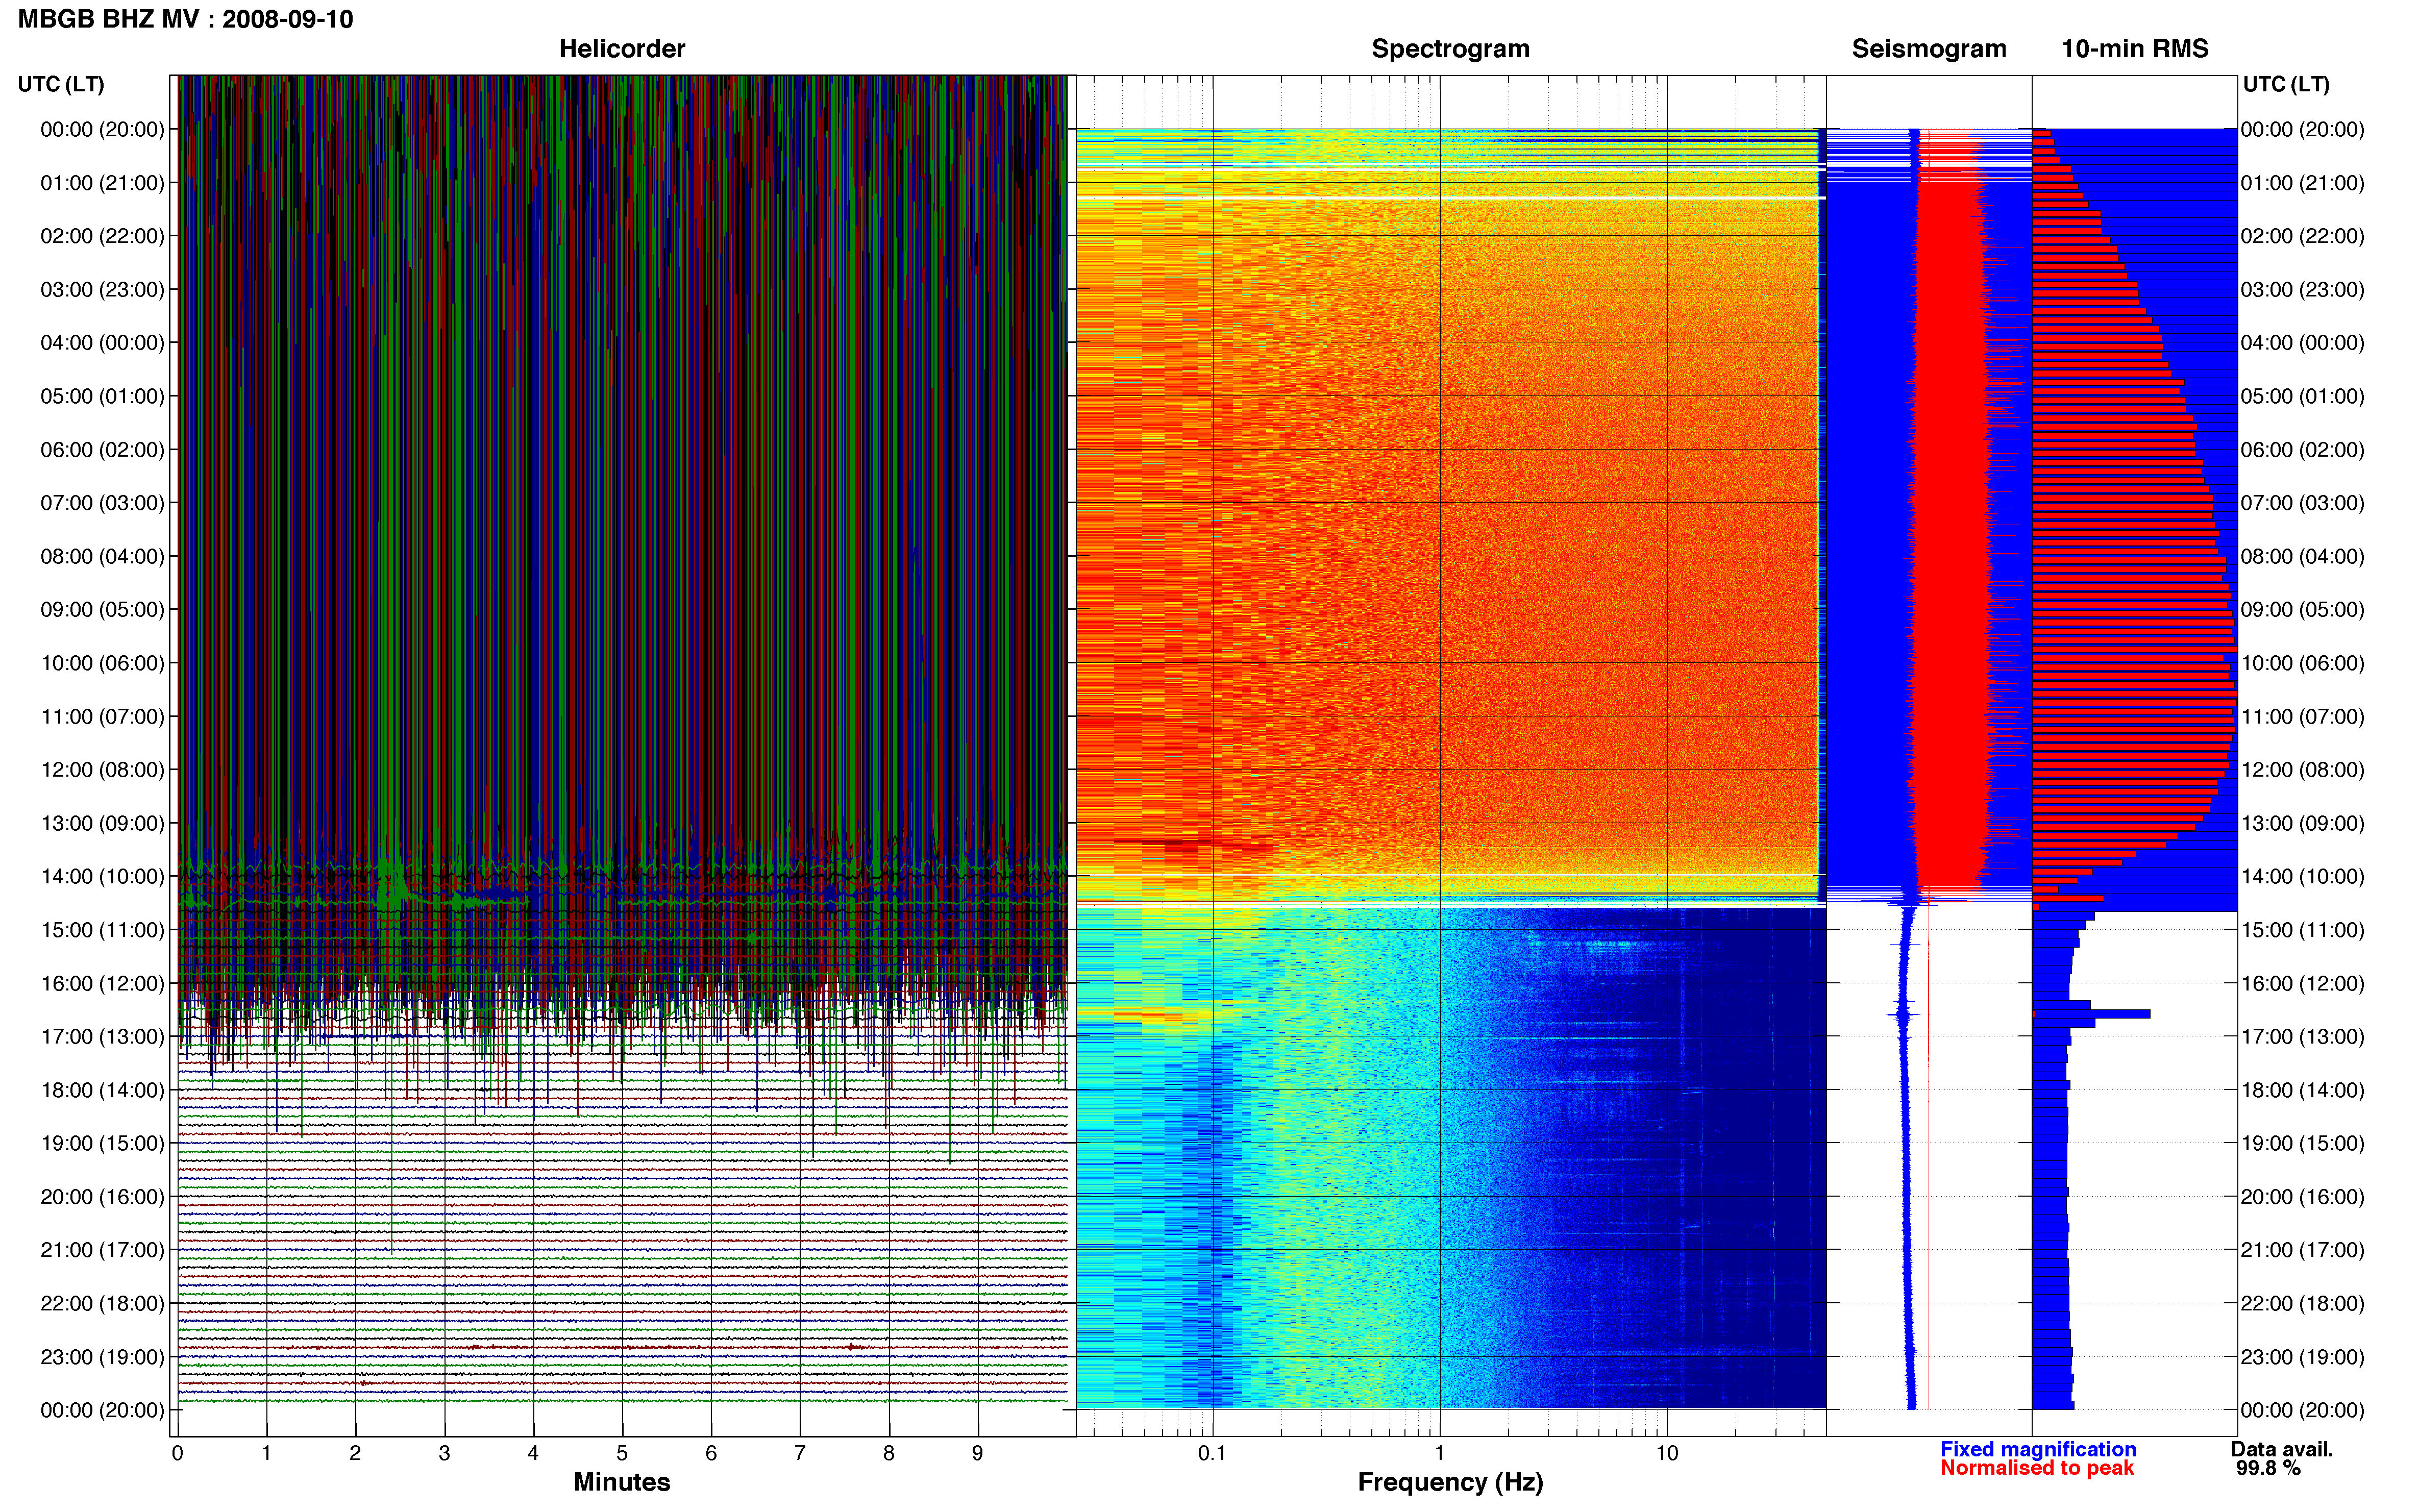Click the 9 tick on Minutes axis
The height and width of the screenshot is (1512, 2419).
(x=978, y=1453)
